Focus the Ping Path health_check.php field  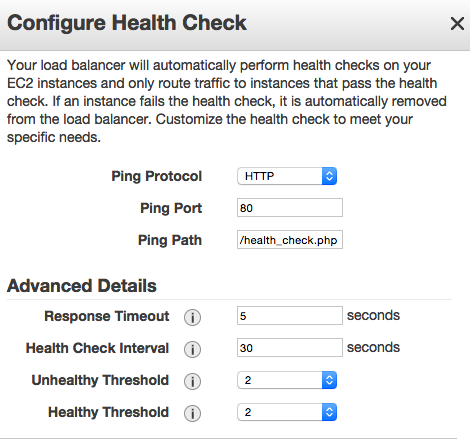pyautogui.click(x=290, y=240)
